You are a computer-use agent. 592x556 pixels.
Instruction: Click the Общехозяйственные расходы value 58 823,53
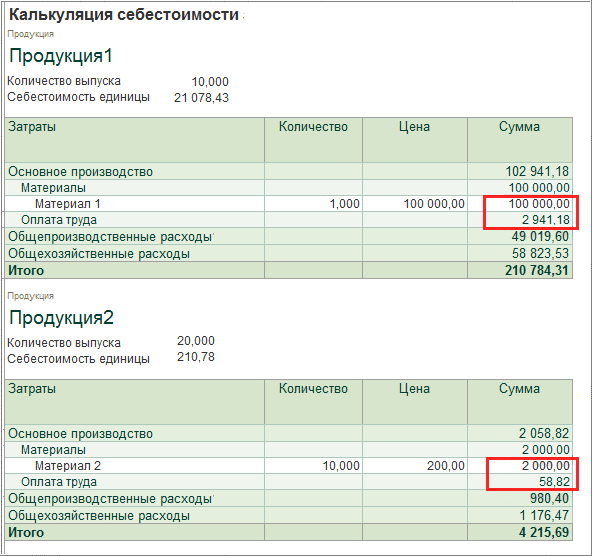540,253
